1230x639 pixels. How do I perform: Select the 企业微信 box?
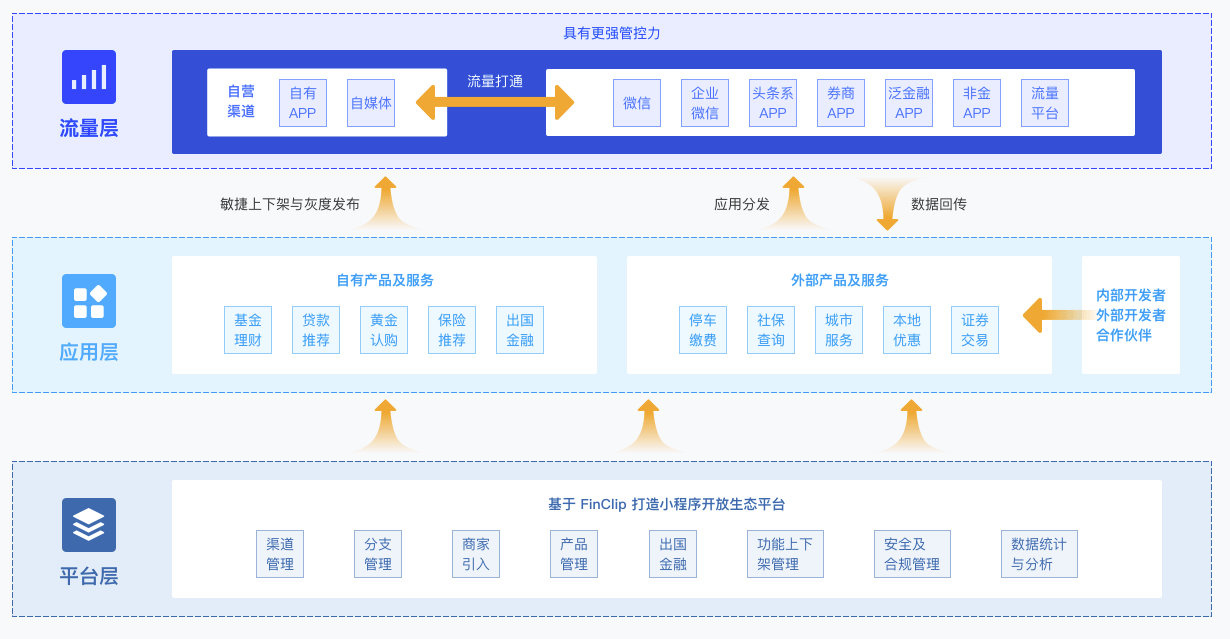point(705,103)
